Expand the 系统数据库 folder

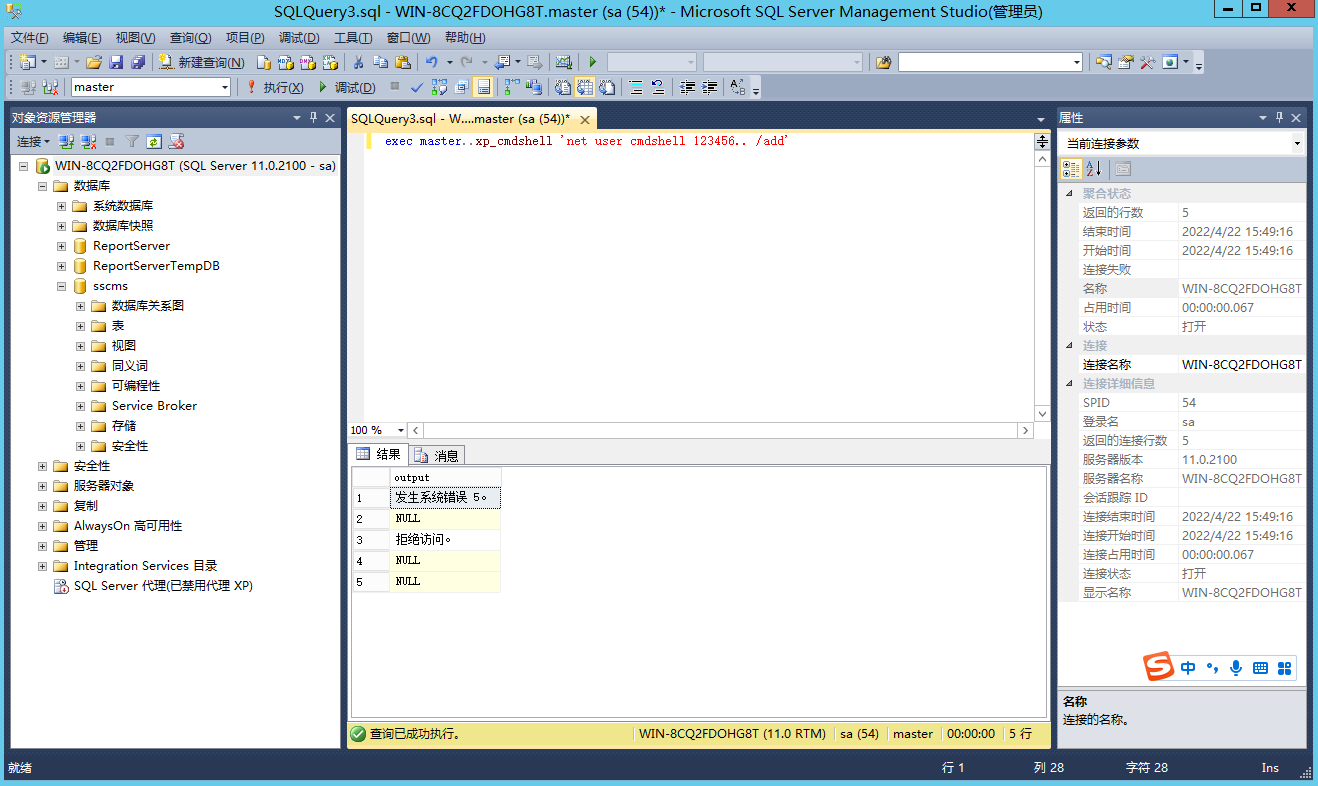click(61, 206)
